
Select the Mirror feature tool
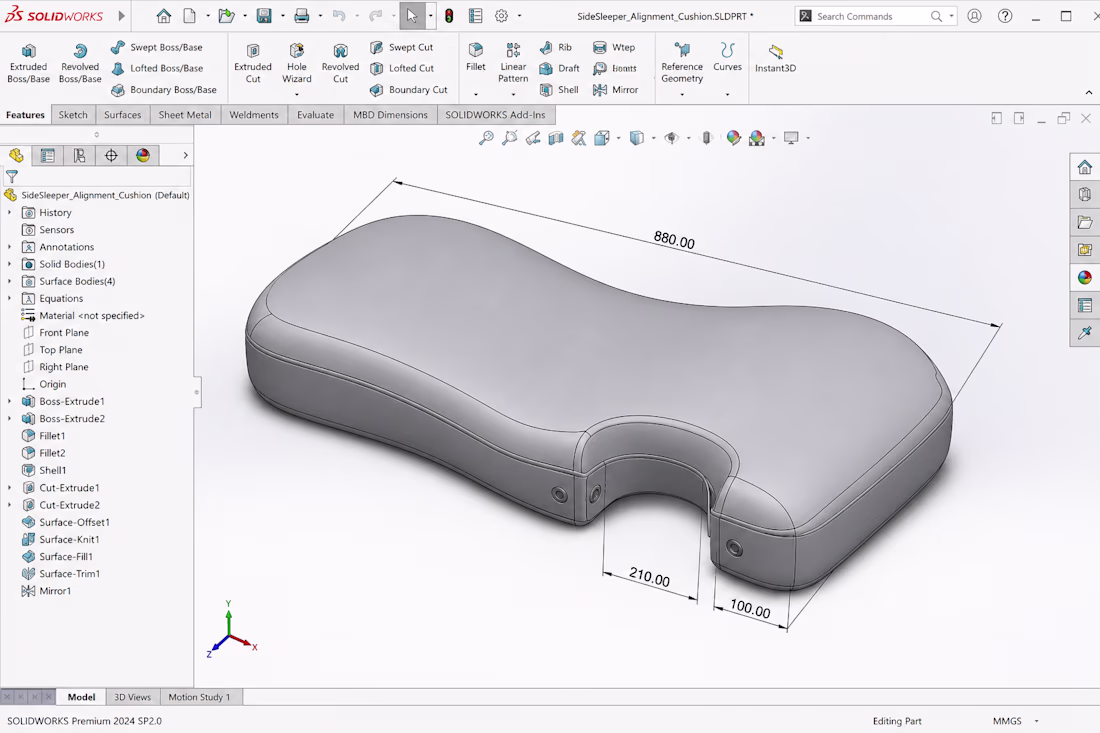(615, 90)
